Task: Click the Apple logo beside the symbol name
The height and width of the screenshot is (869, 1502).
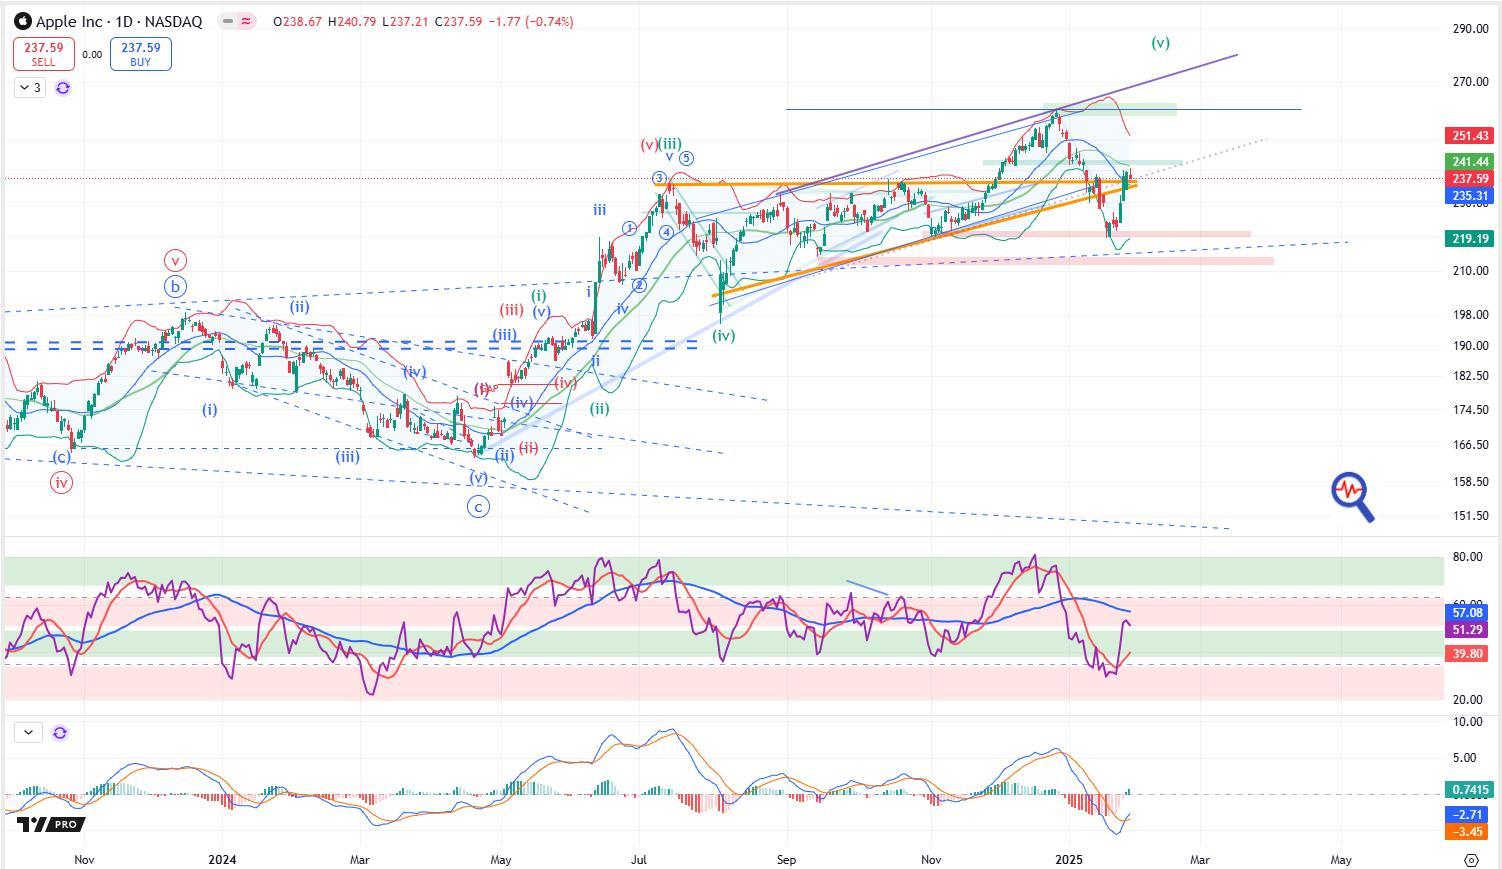Action: point(23,21)
